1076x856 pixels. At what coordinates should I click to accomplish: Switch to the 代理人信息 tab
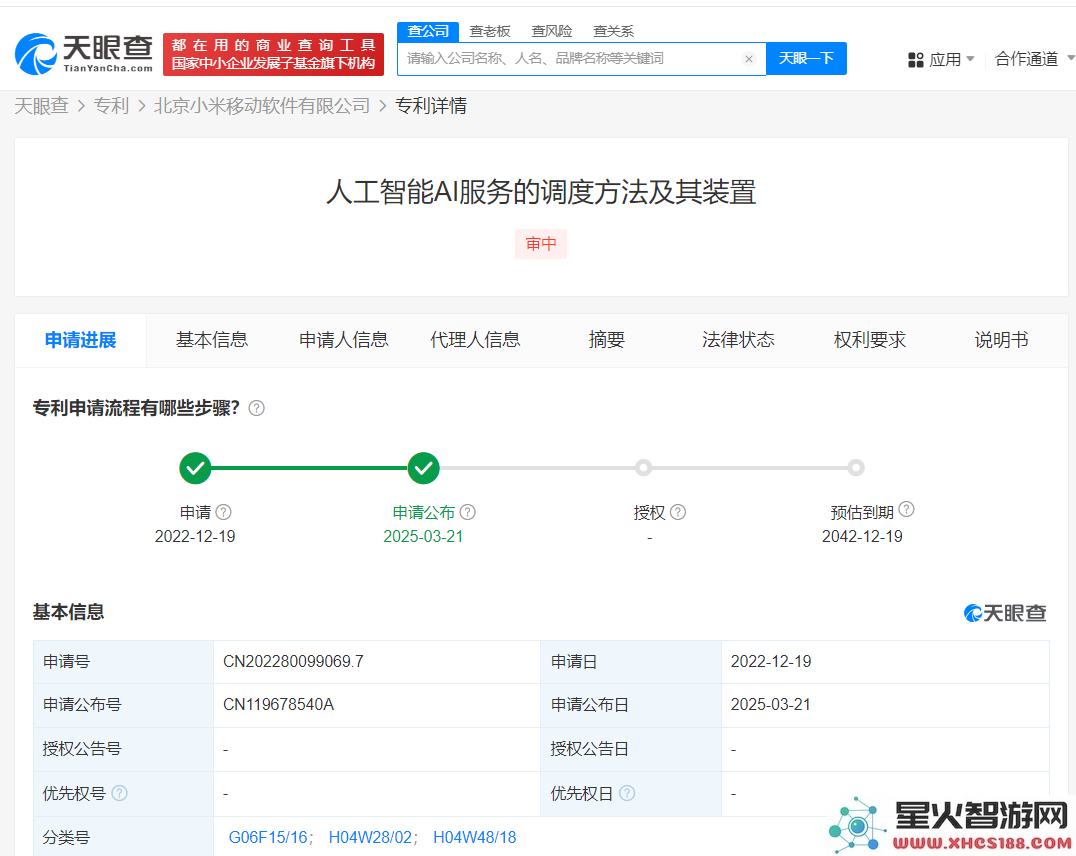475,340
